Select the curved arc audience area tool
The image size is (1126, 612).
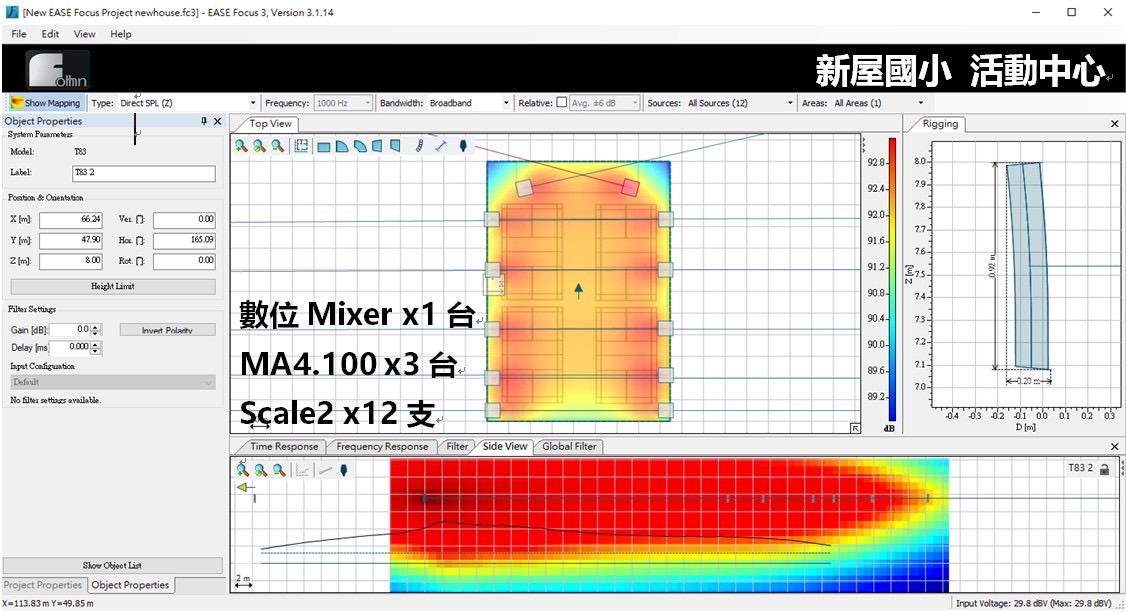click(360, 147)
